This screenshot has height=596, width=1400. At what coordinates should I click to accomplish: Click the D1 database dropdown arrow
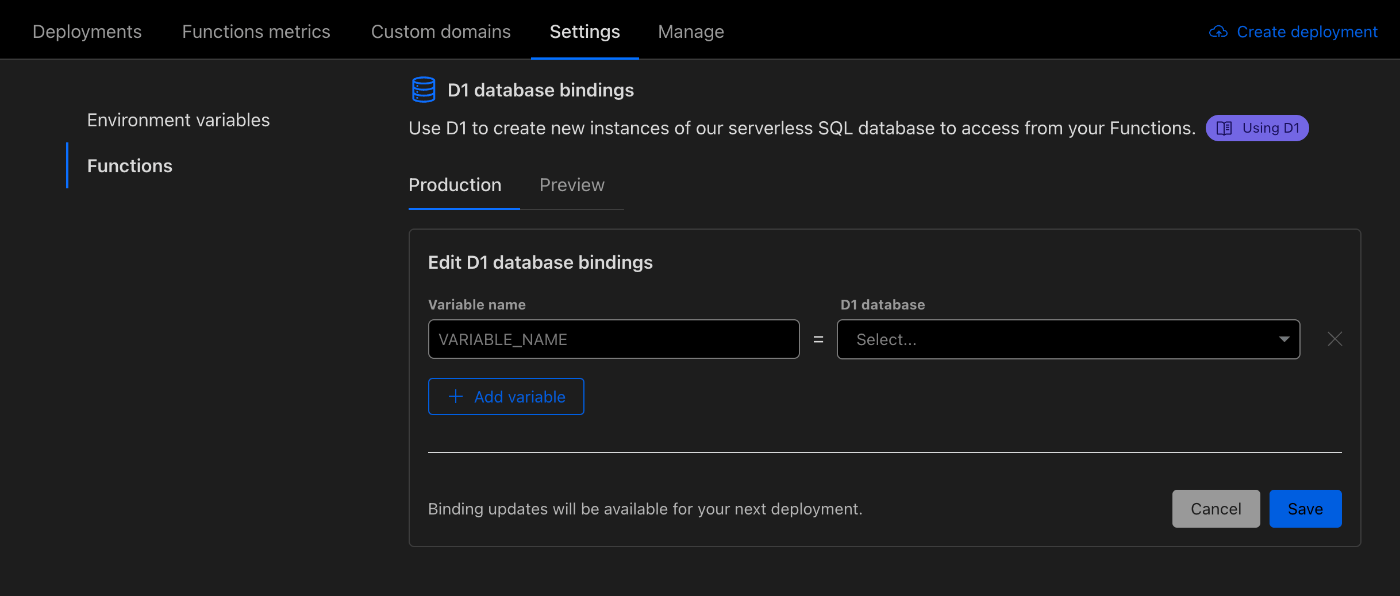pyautogui.click(x=1284, y=340)
